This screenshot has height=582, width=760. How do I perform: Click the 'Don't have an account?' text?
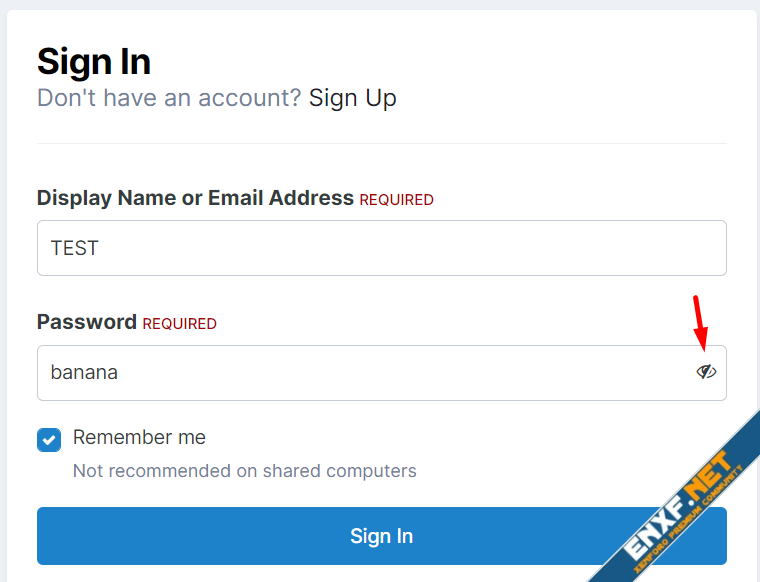click(x=168, y=98)
